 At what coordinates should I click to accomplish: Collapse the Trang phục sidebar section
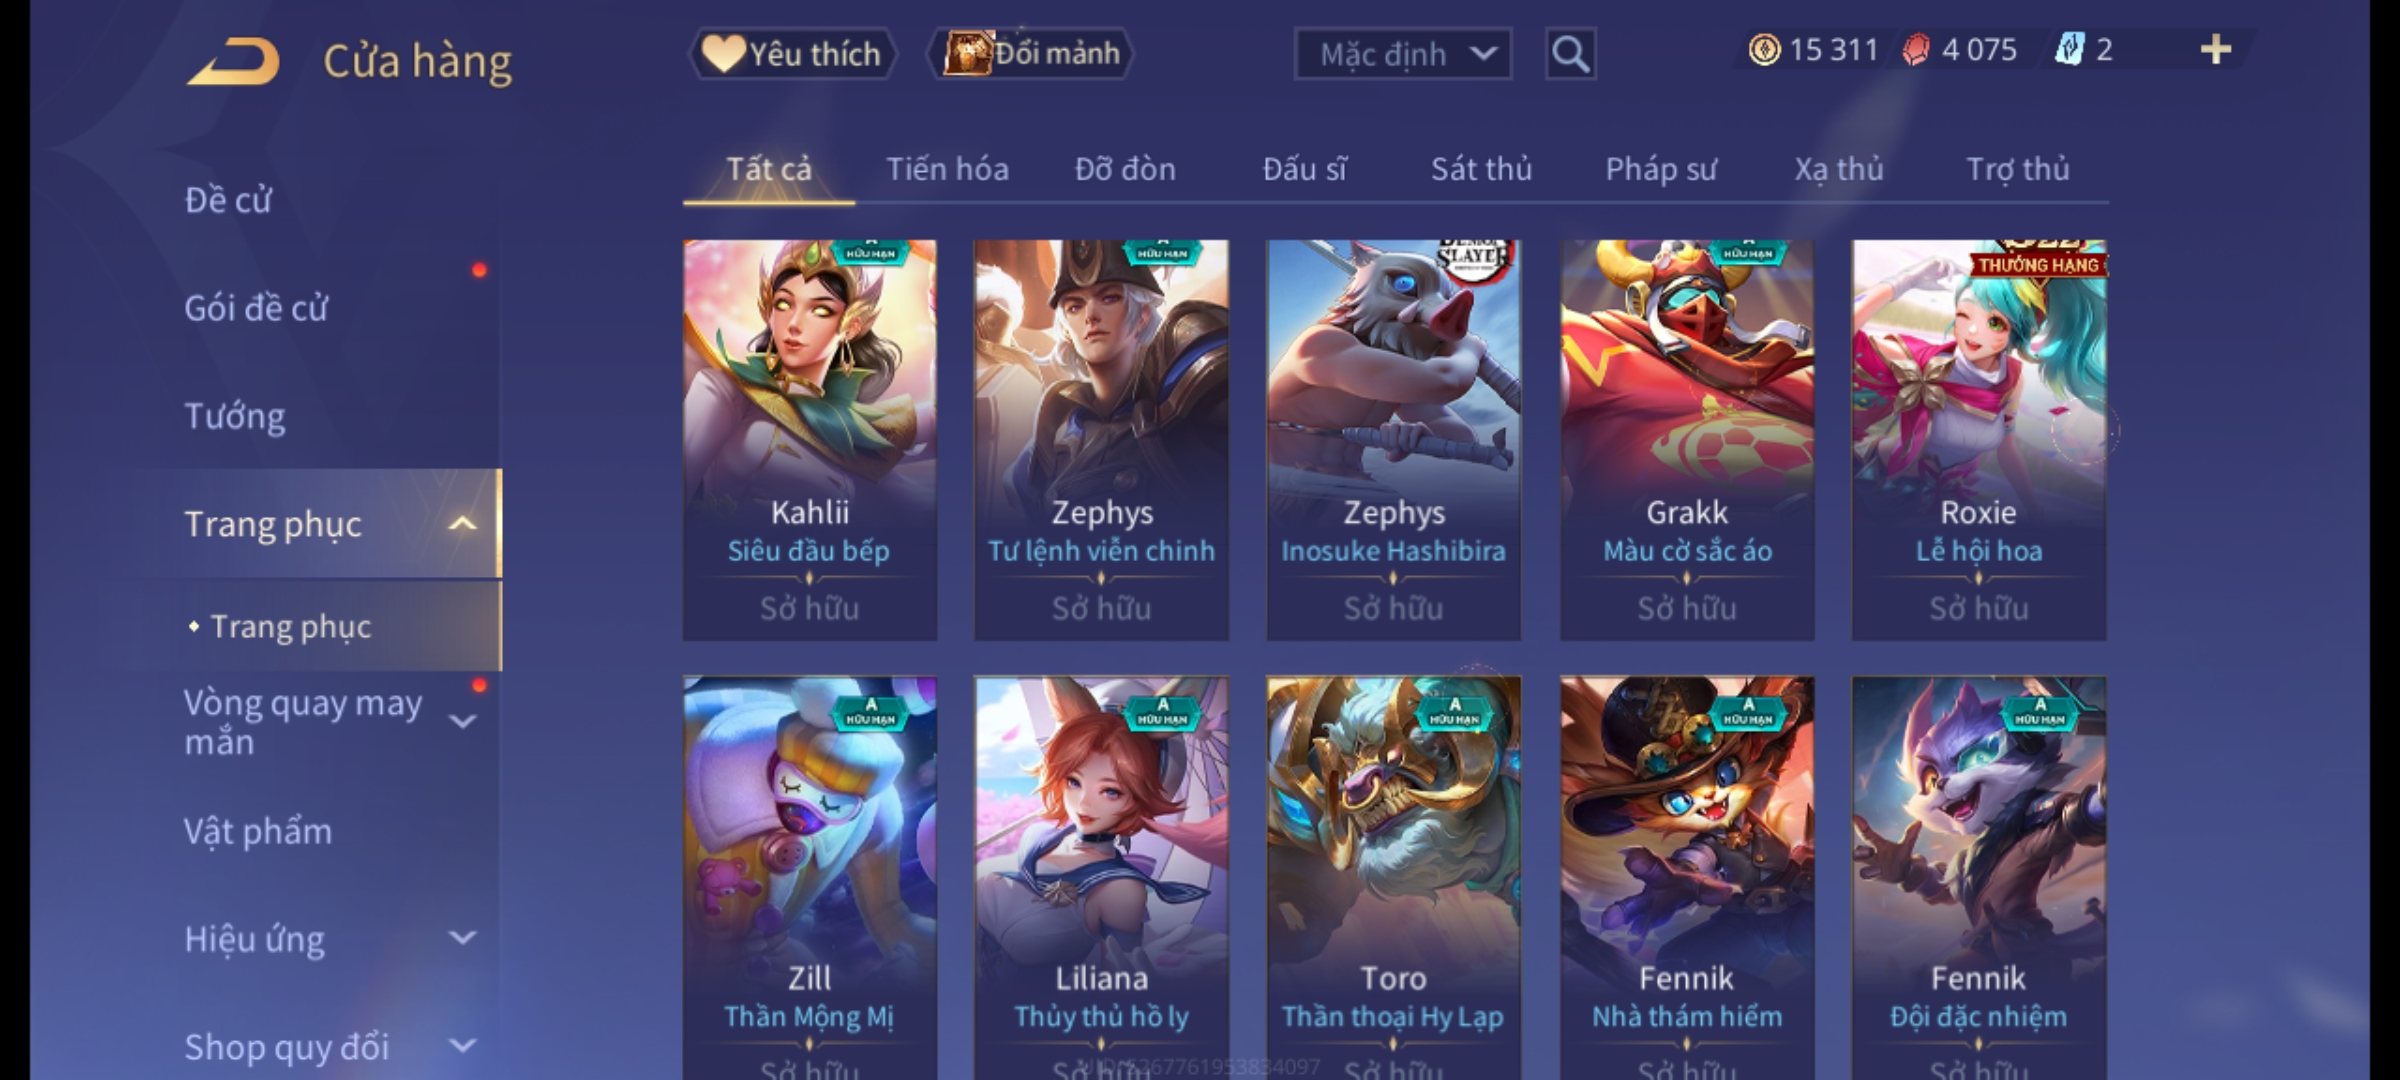click(x=462, y=524)
